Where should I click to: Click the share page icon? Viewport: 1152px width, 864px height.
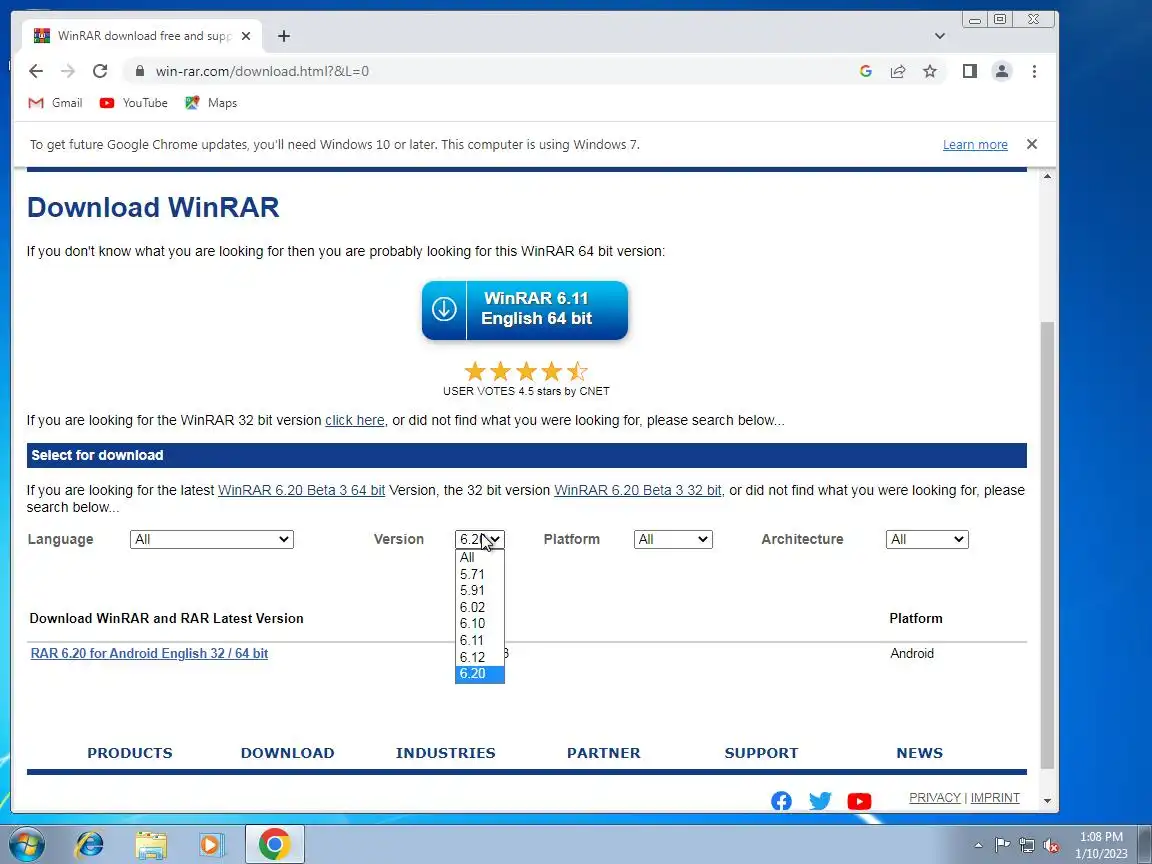tap(898, 71)
